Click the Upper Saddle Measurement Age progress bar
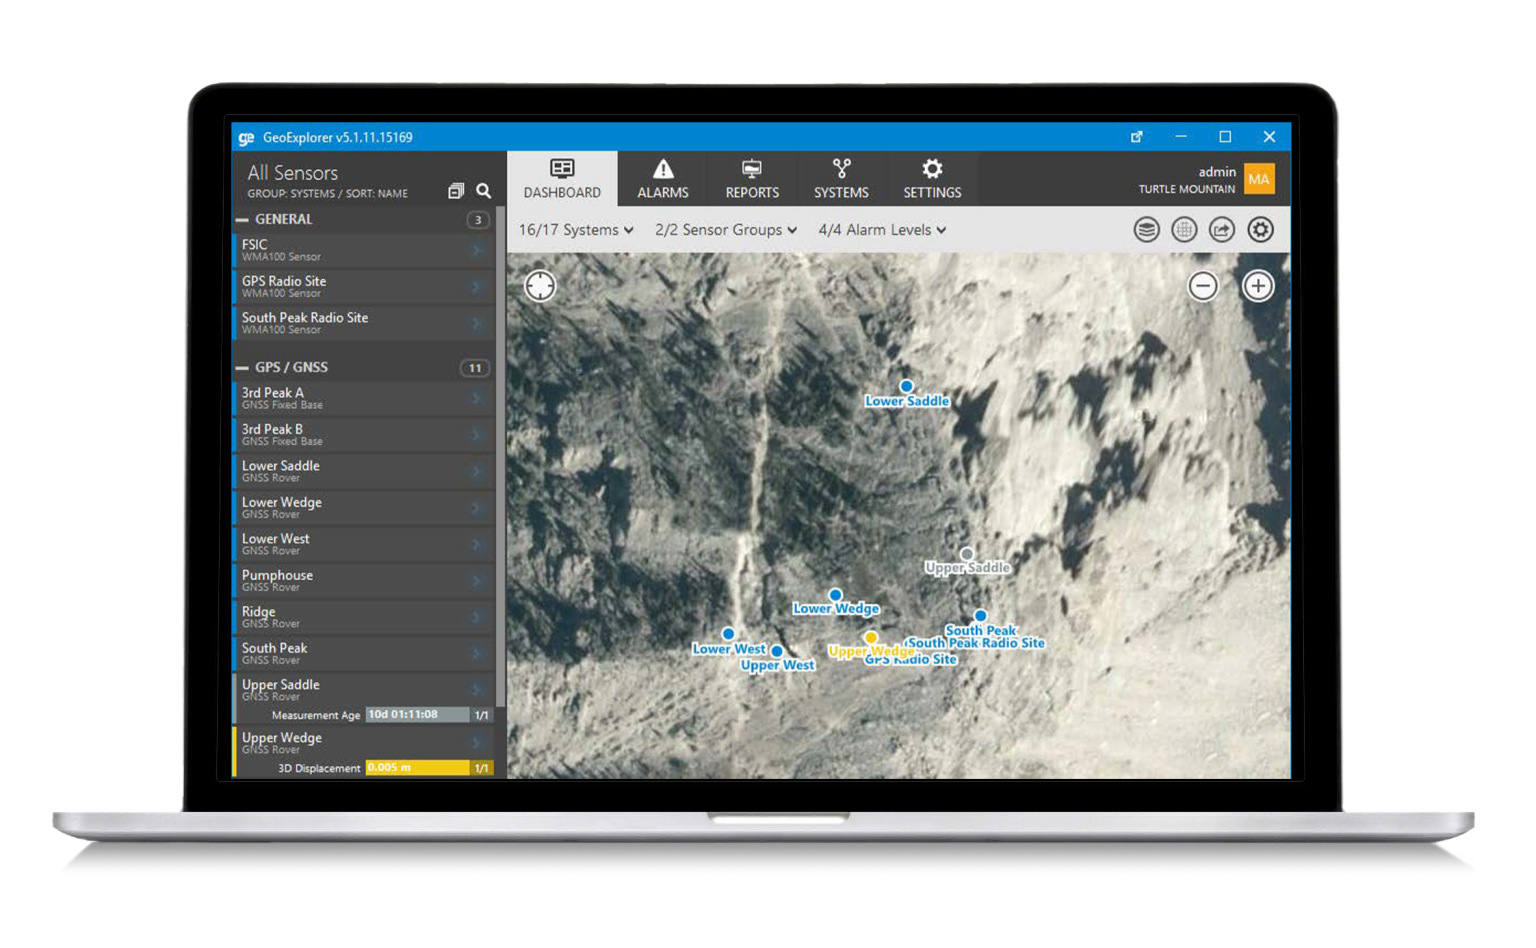1536x948 pixels. (417, 714)
